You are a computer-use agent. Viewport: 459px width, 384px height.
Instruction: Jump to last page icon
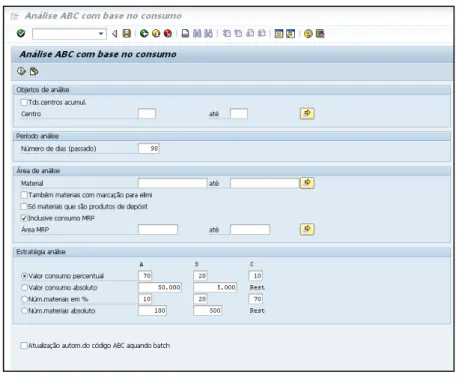(261, 33)
